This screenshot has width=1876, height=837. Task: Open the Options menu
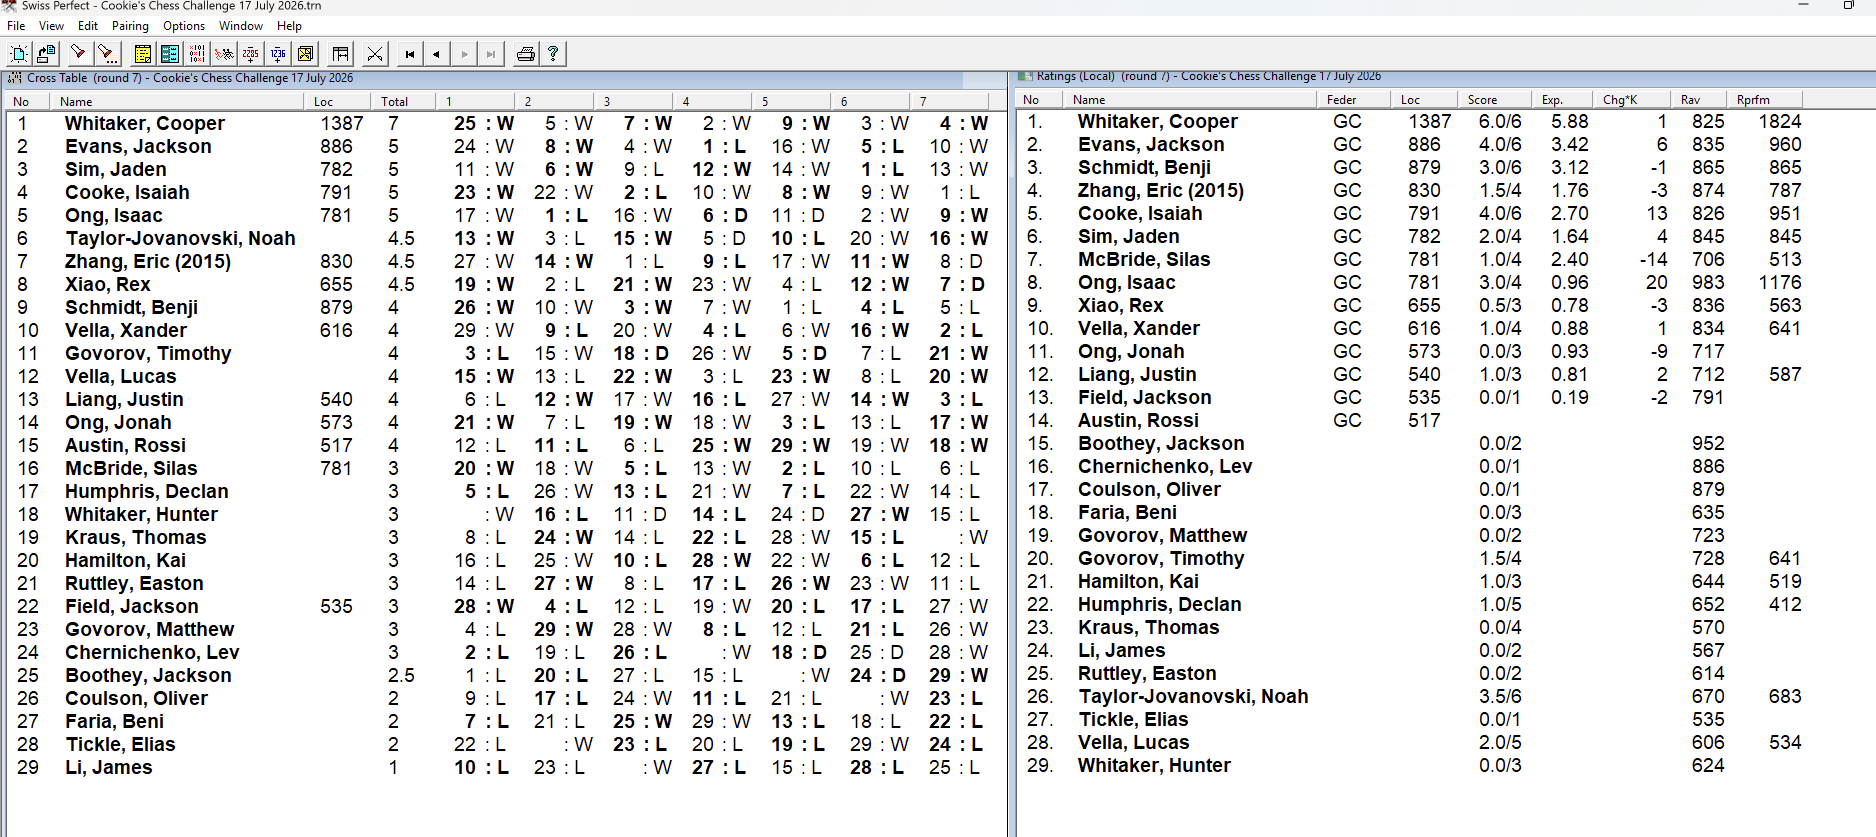184,26
